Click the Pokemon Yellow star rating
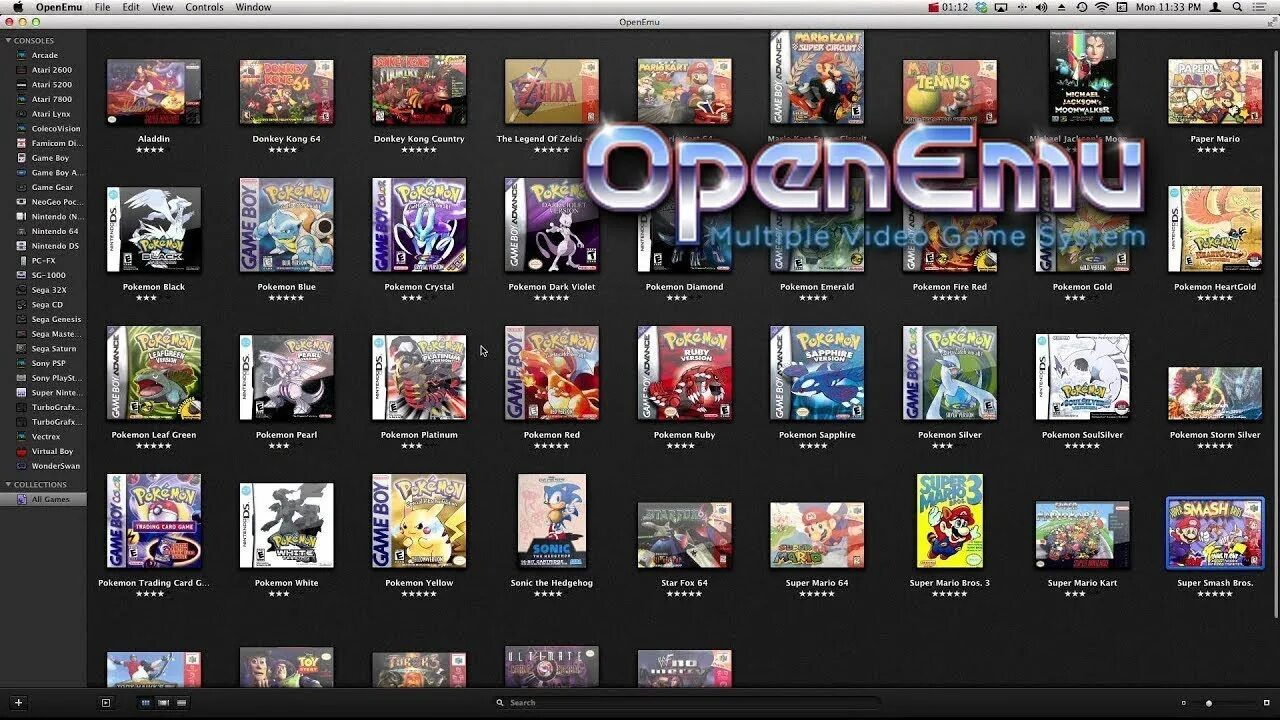This screenshot has height=720, width=1280. (x=419, y=594)
